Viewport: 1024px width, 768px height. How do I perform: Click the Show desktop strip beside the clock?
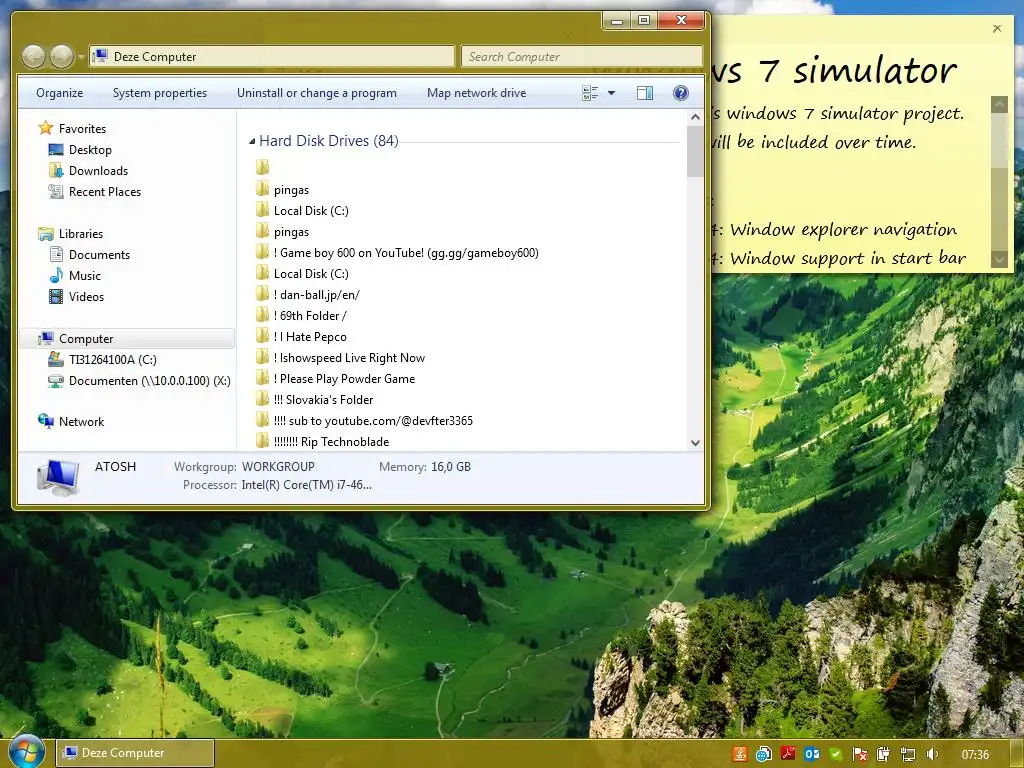(1017, 754)
